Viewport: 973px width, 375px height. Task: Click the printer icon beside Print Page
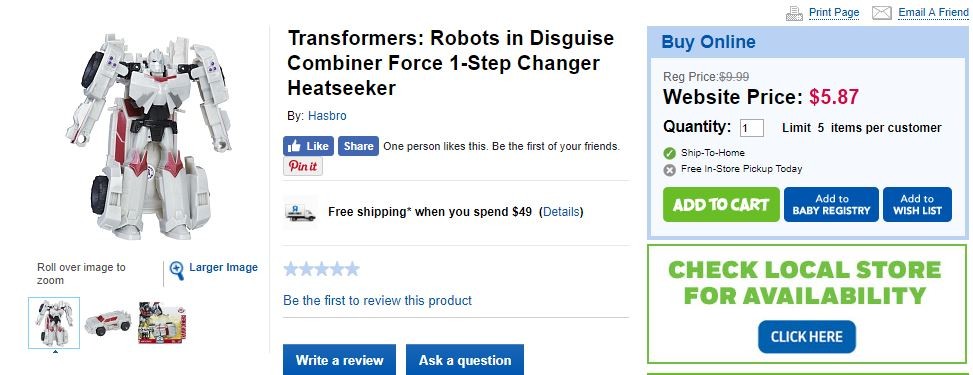tap(794, 12)
